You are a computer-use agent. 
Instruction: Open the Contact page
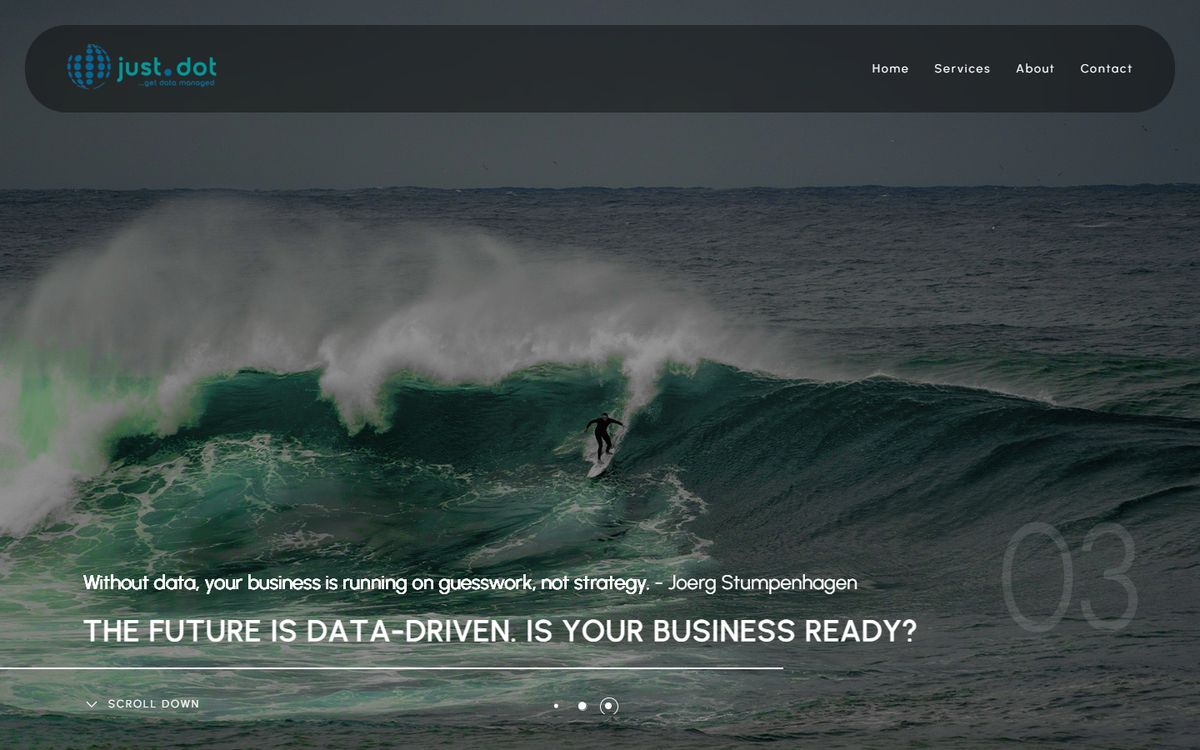(x=1106, y=69)
